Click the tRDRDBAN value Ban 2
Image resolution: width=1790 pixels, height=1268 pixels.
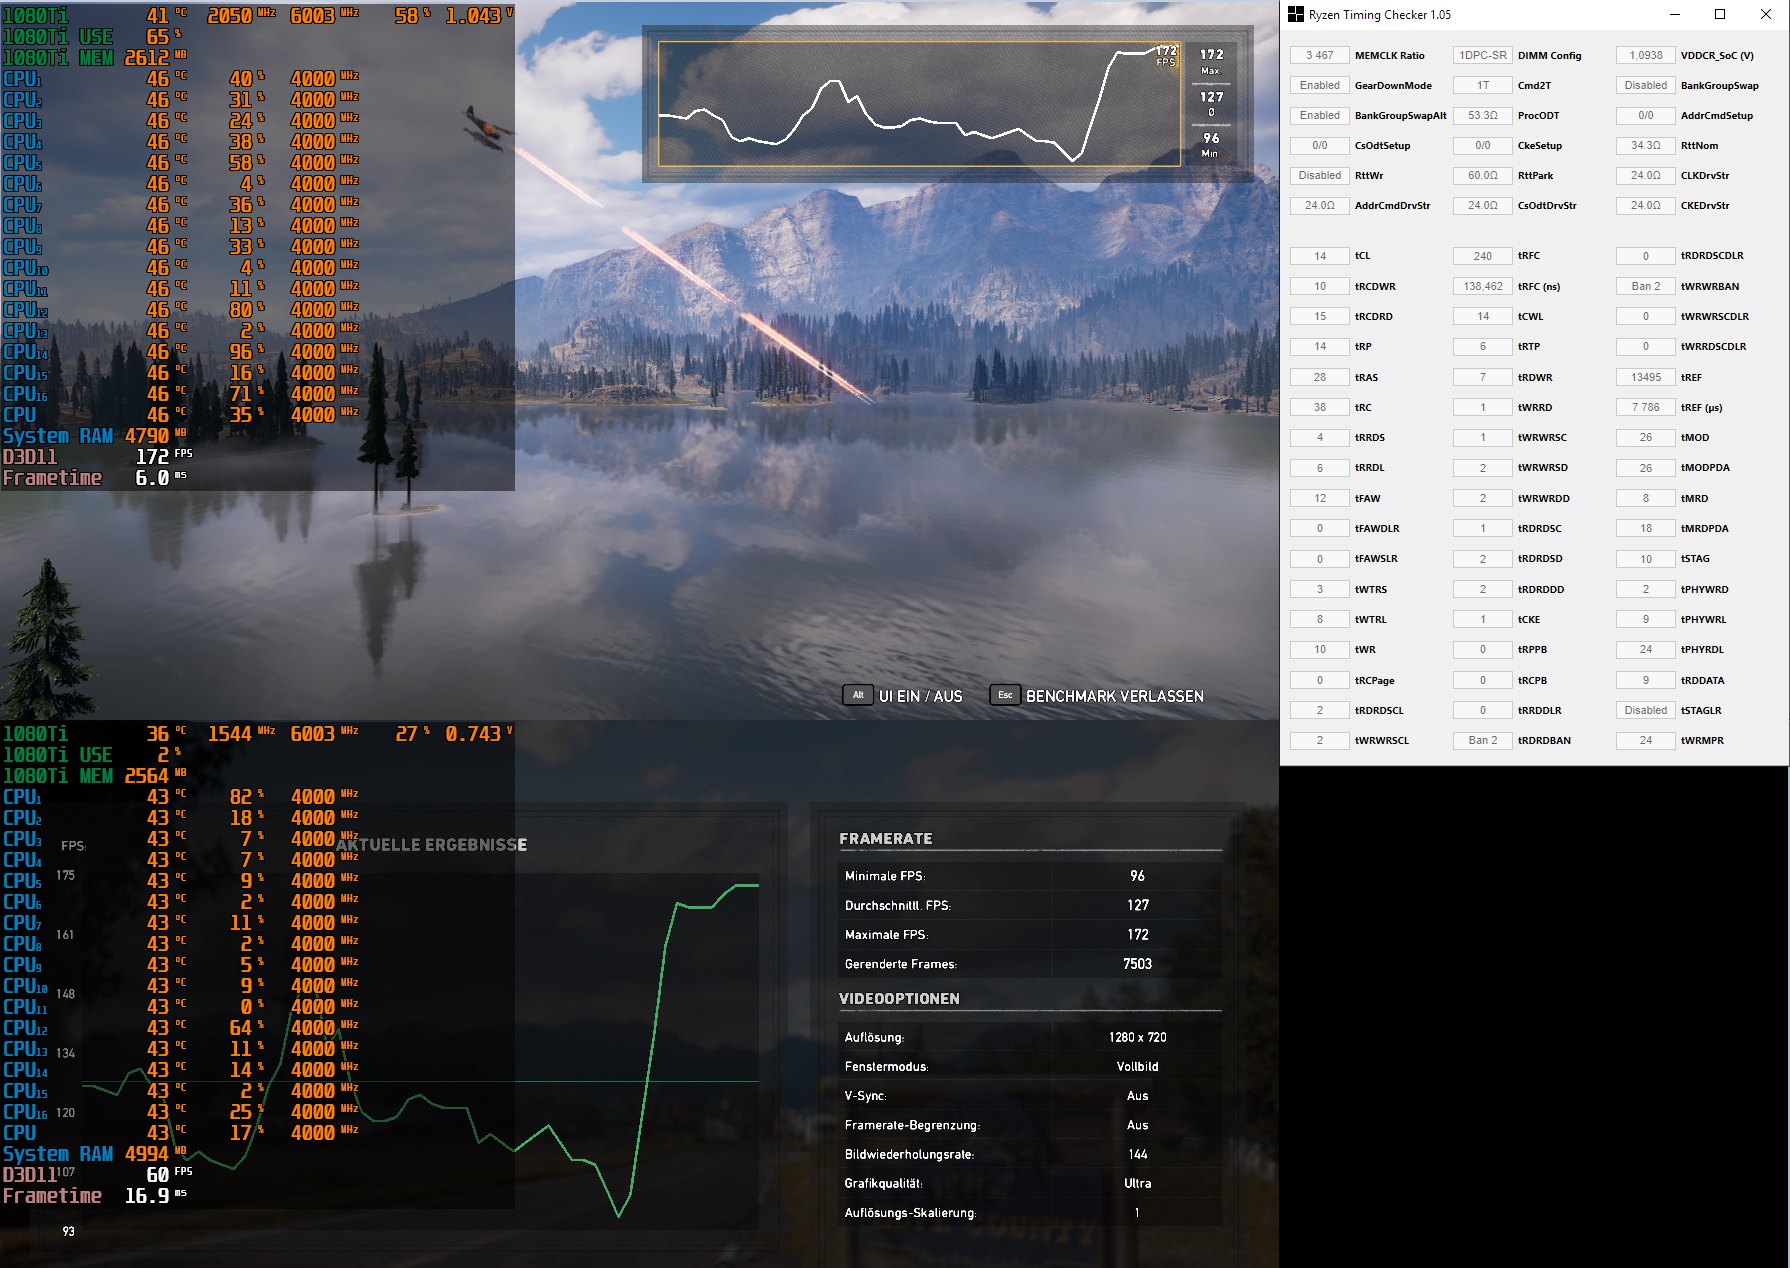1483,741
